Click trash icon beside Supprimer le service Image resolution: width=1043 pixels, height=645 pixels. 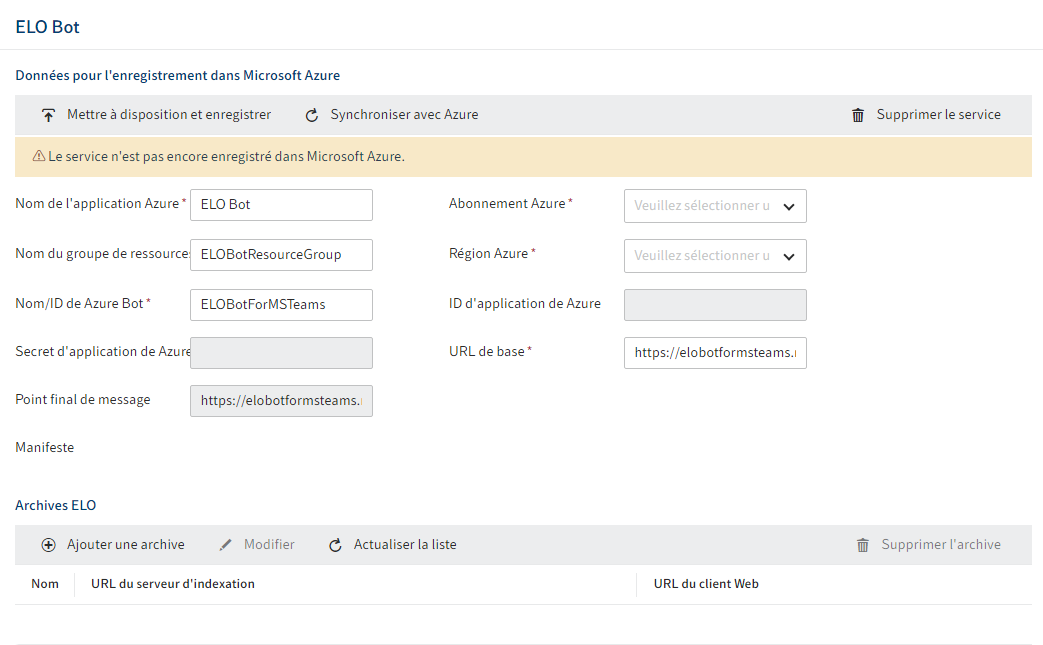pos(858,115)
